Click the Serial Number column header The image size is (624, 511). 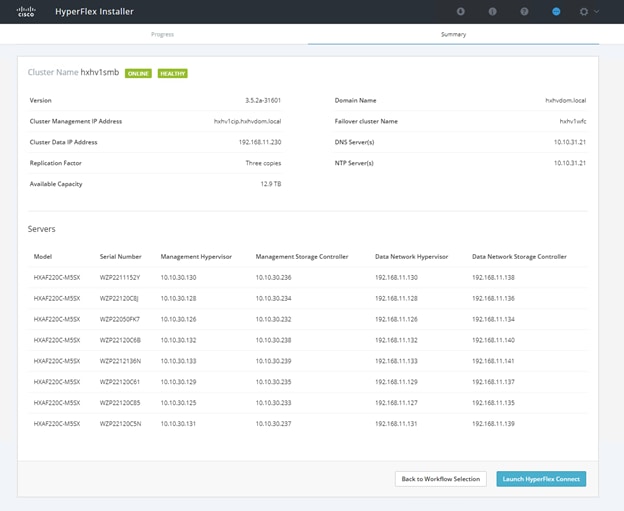tap(120, 257)
